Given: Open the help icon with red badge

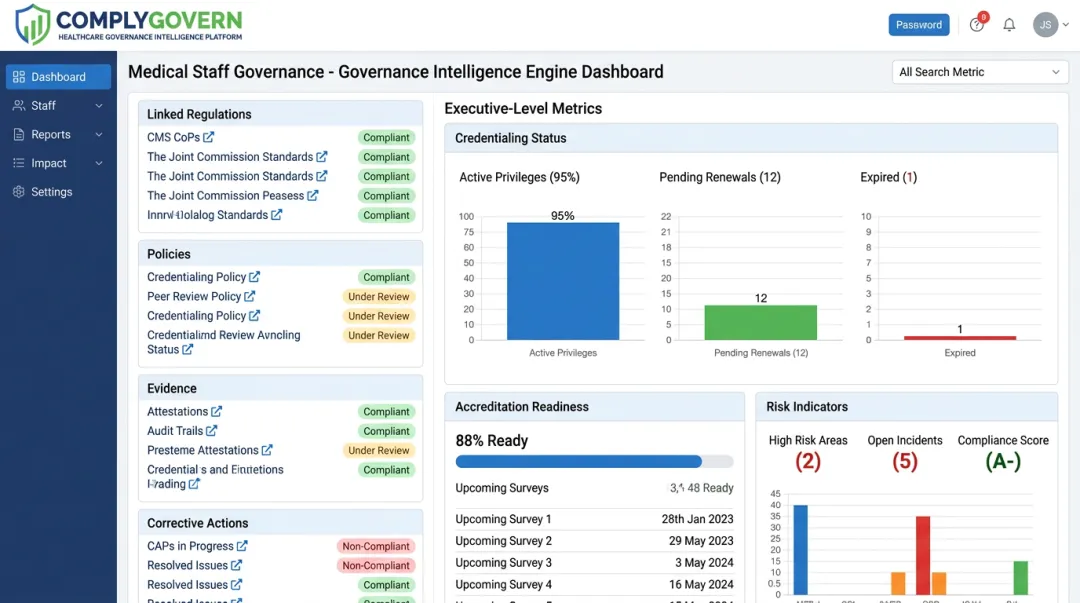Looking at the screenshot, I should (x=977, y=24).
